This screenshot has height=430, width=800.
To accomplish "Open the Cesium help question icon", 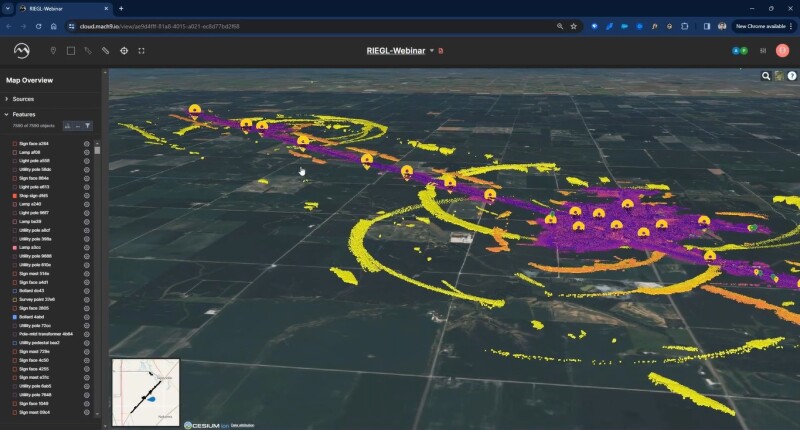I will [792, 75].
